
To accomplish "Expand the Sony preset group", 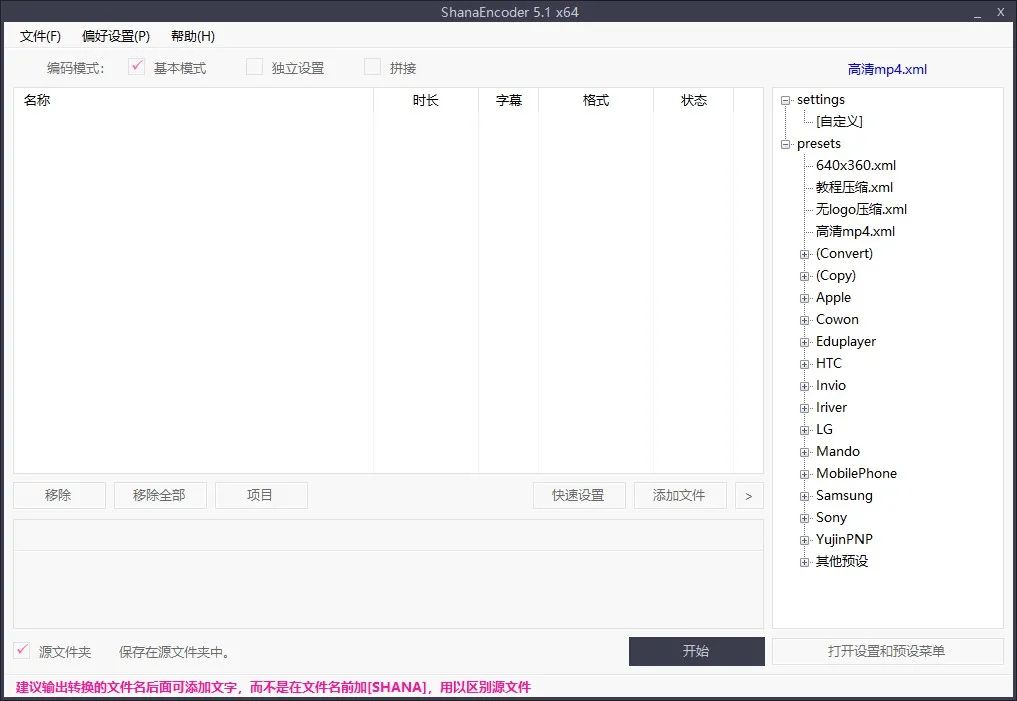I will coord(805,517).
